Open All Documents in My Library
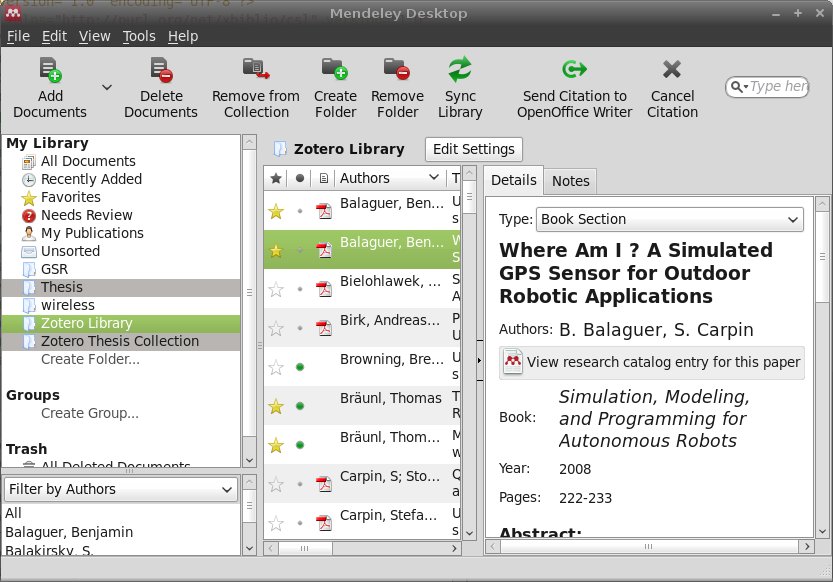The height and width of the screenshot is (582, 833). pos(88,161)
